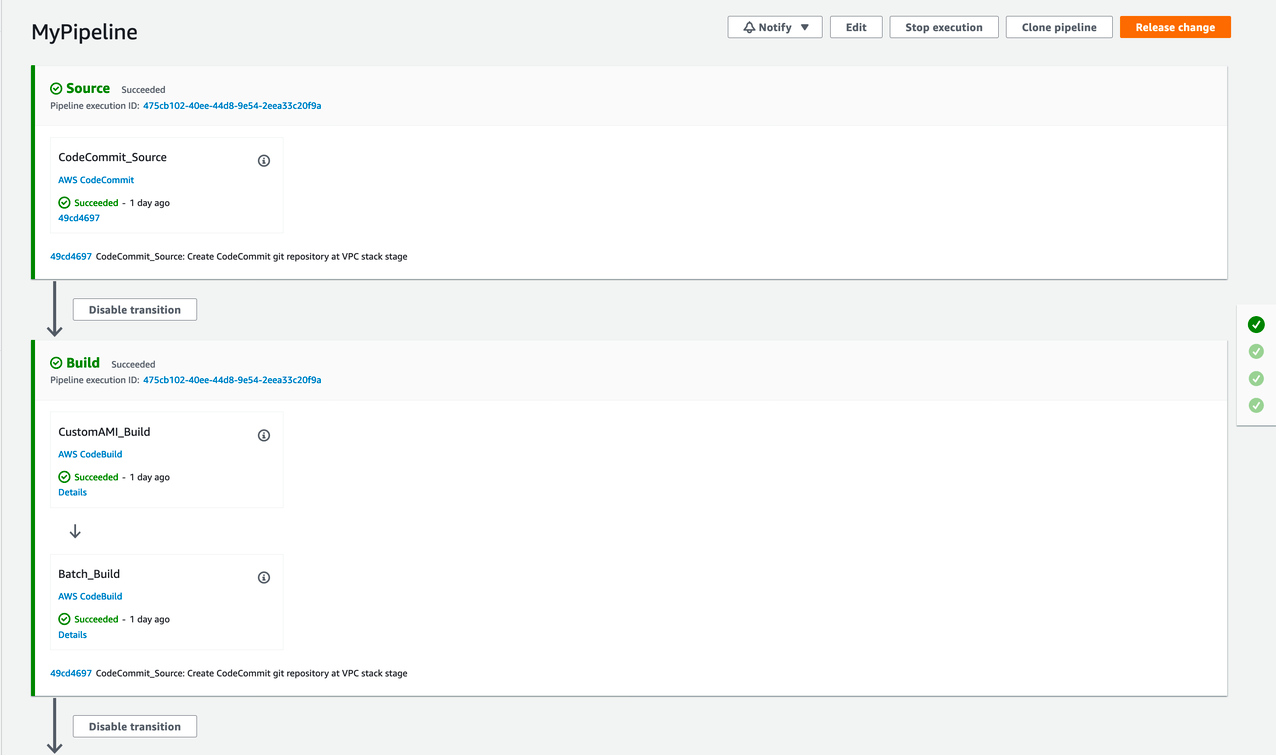Open Build stage pipeline execution ID link
The image size is (1276, 755).
click(232, 380)
